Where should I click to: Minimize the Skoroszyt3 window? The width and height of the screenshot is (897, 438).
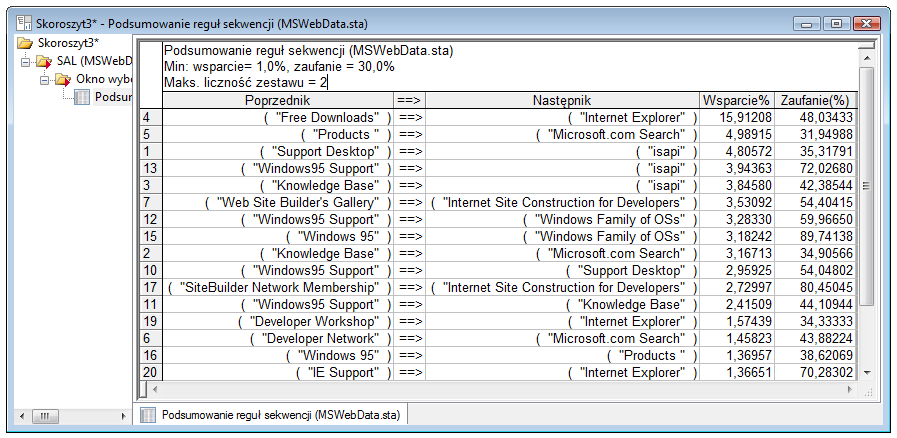[x=807, y=24]
